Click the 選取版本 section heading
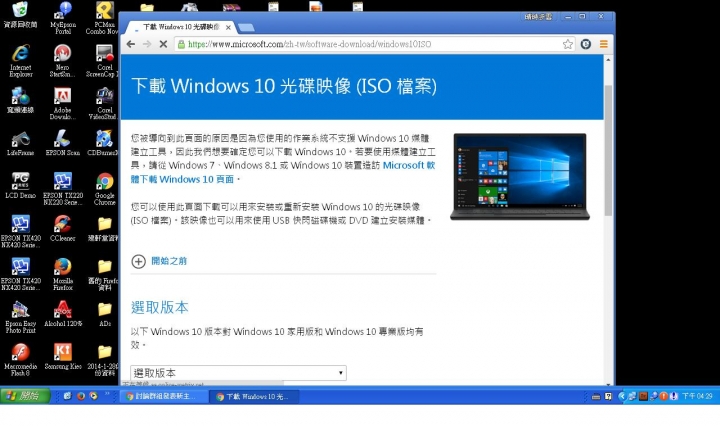Image resolution: width=720 pixels, height=426 pixels. pyautogui.click(x=159, y=307)
